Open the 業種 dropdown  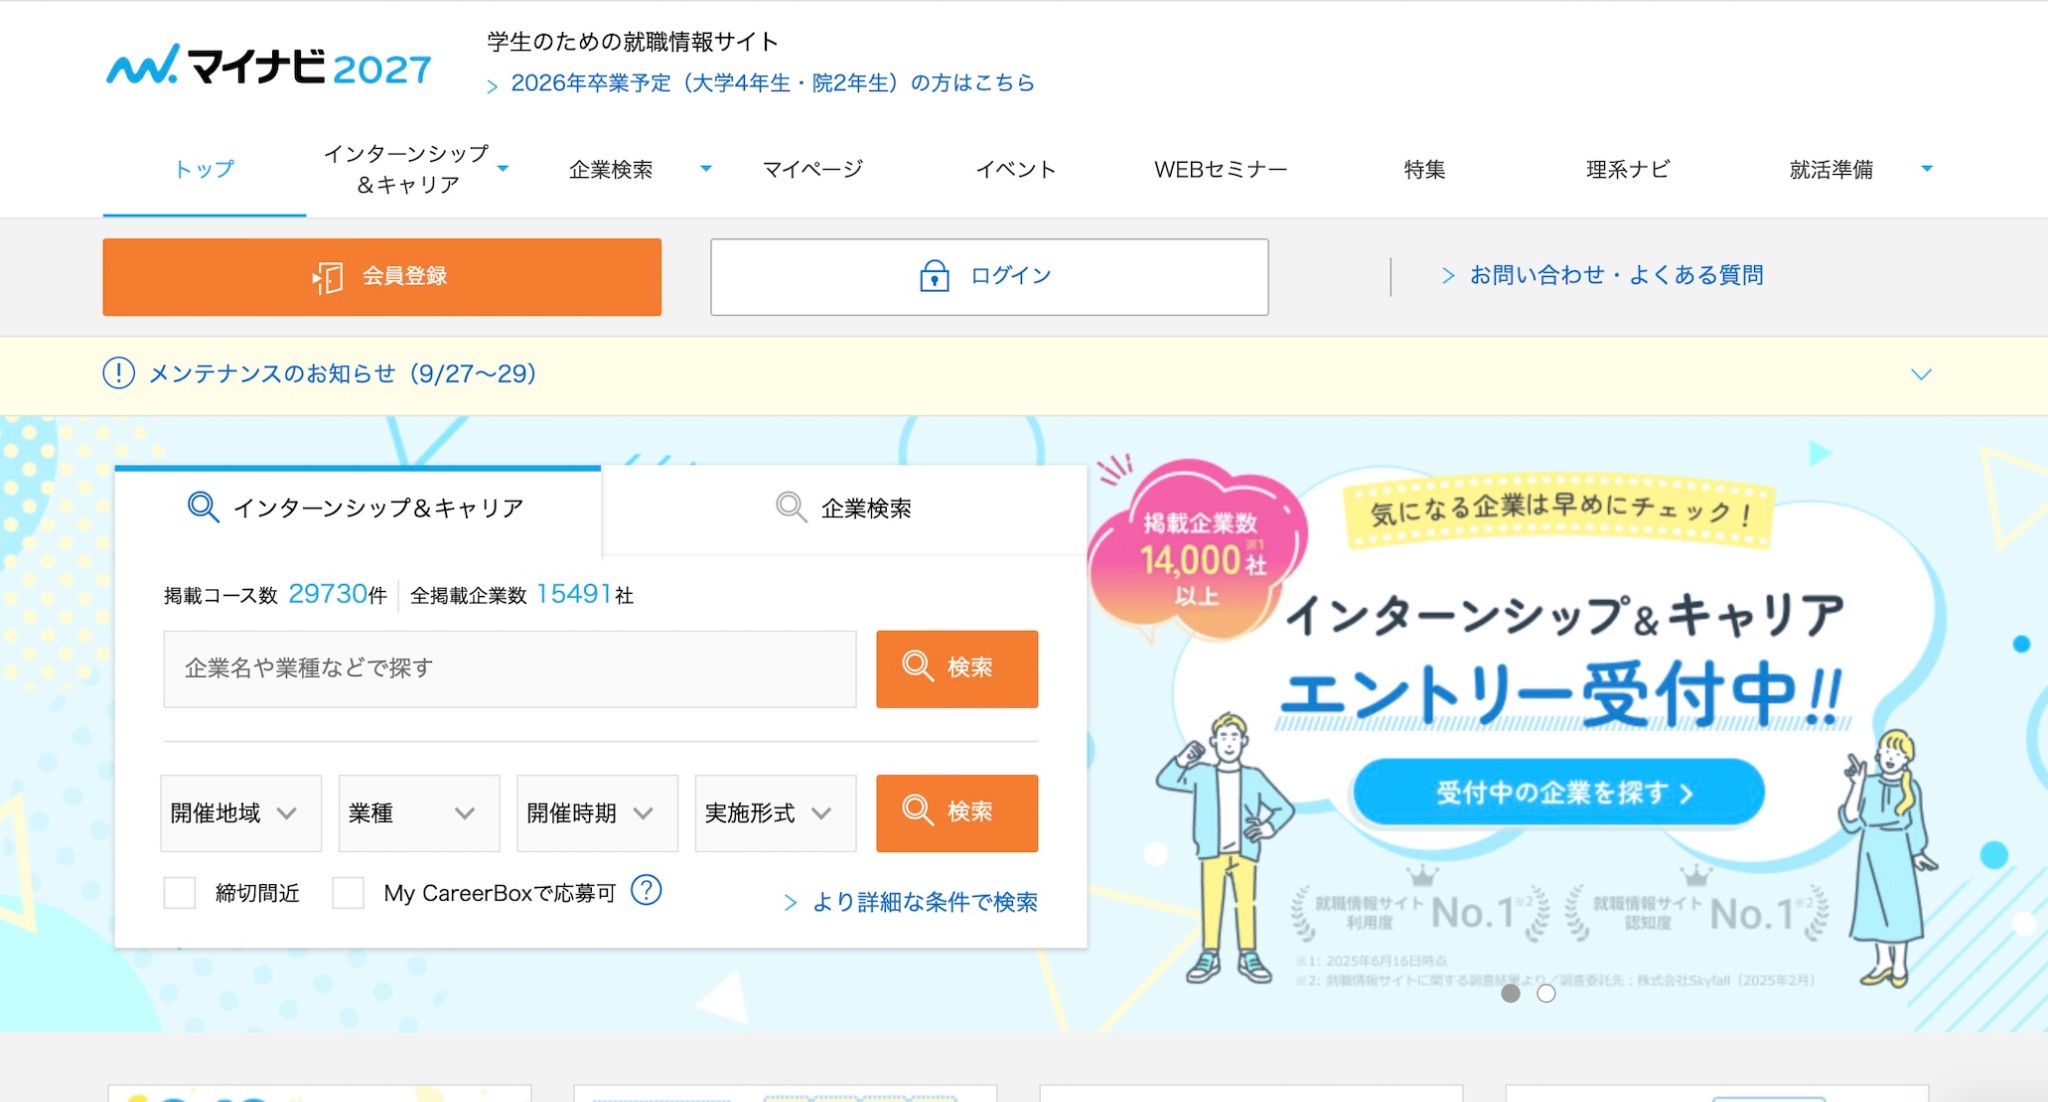418,813
